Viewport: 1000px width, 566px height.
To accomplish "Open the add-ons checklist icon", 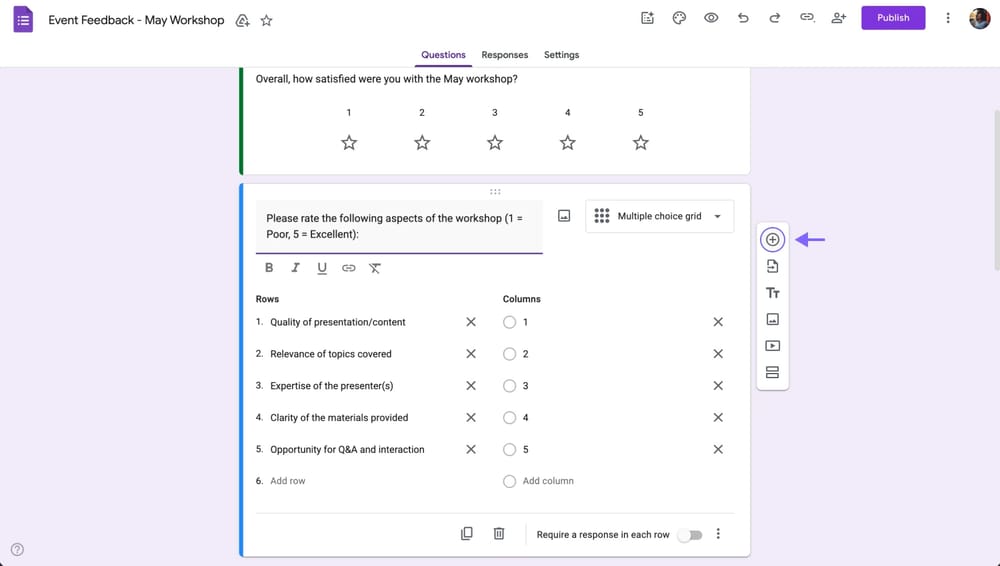I will pyautogui.click(x=647, y=18).
